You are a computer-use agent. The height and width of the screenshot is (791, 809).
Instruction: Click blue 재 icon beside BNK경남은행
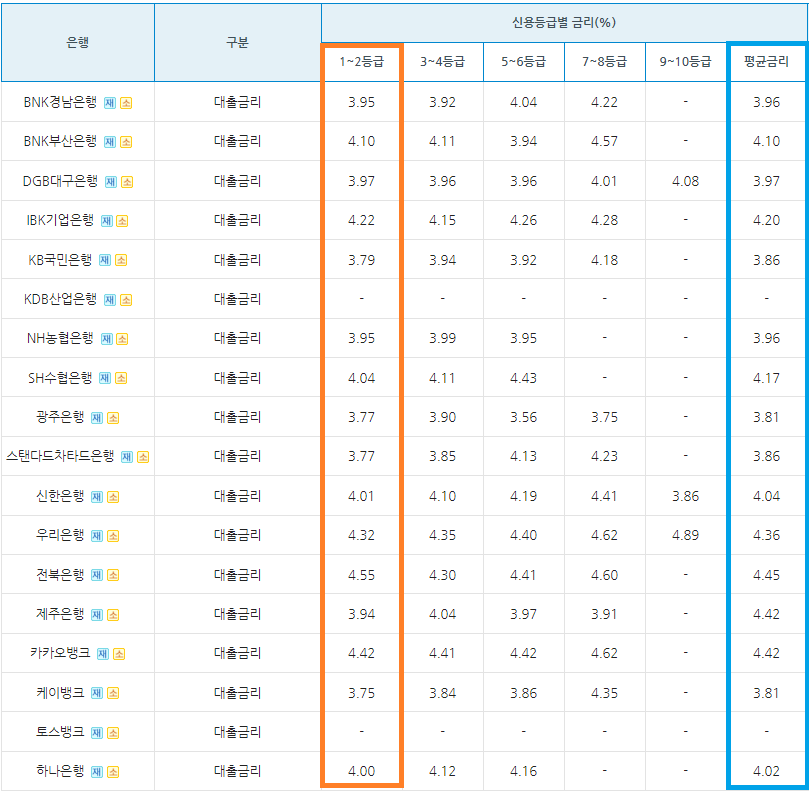click(x=110, y=103)
